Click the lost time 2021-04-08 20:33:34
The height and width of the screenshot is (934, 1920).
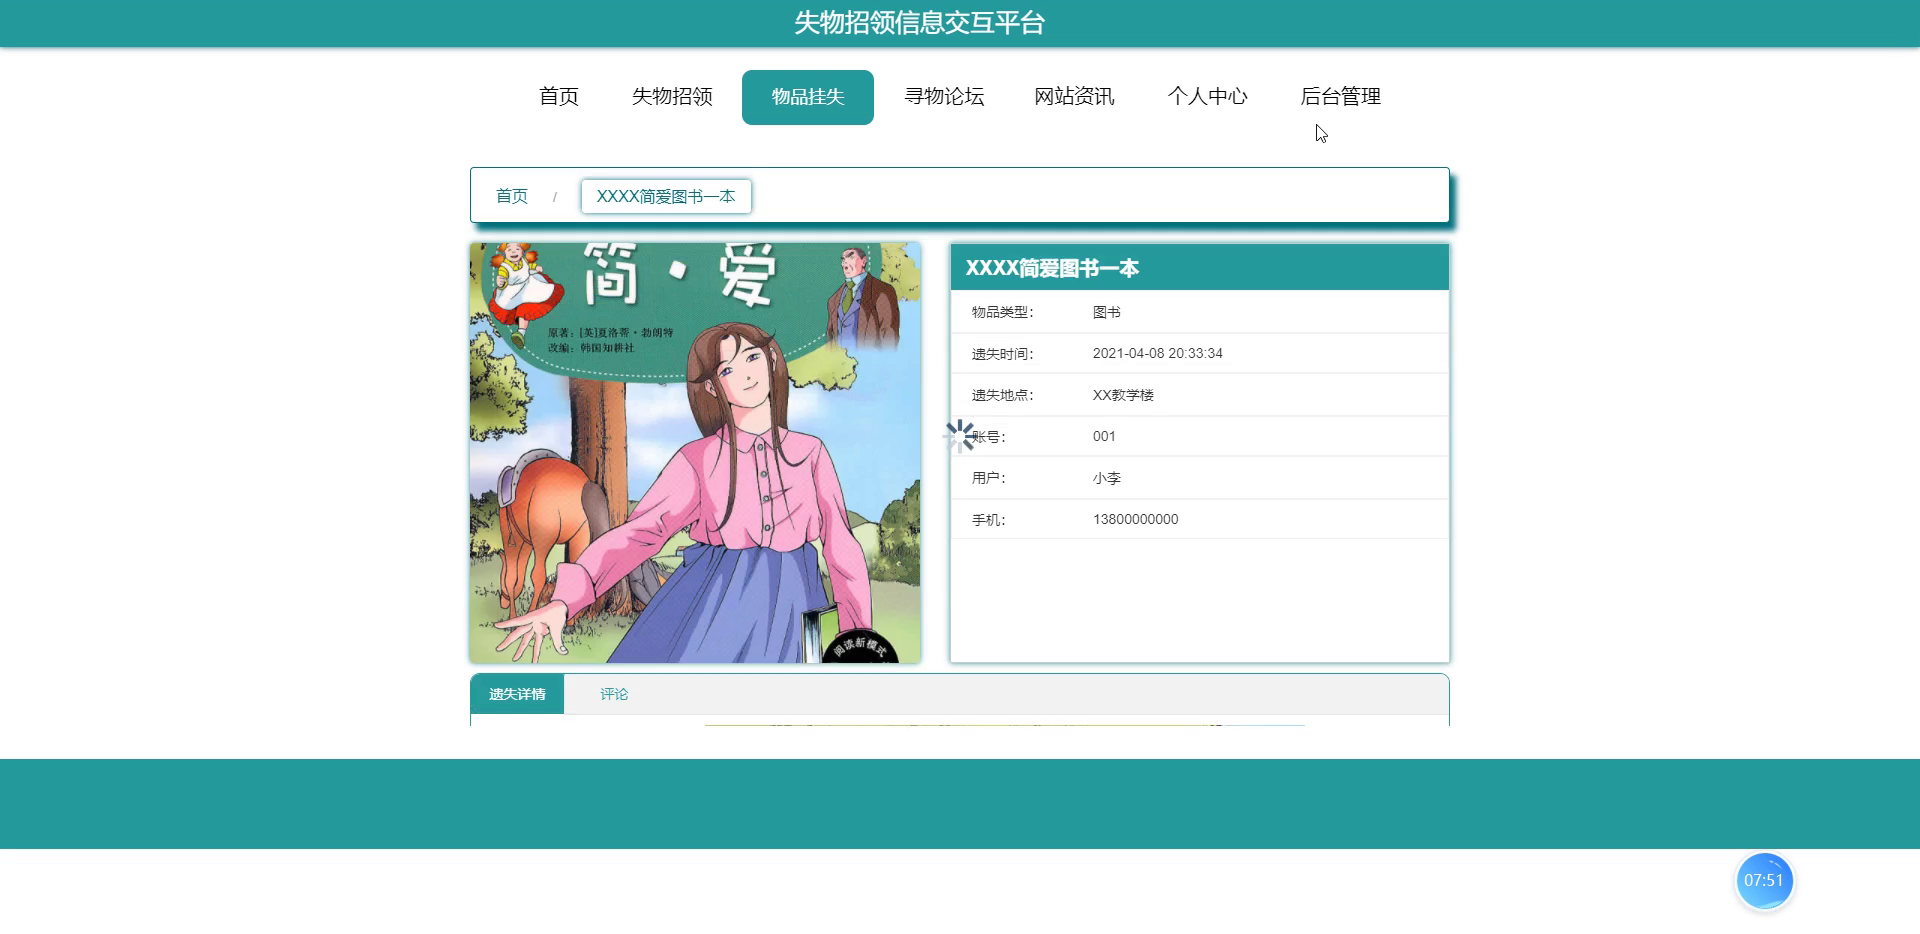[x=1157, y=353]
